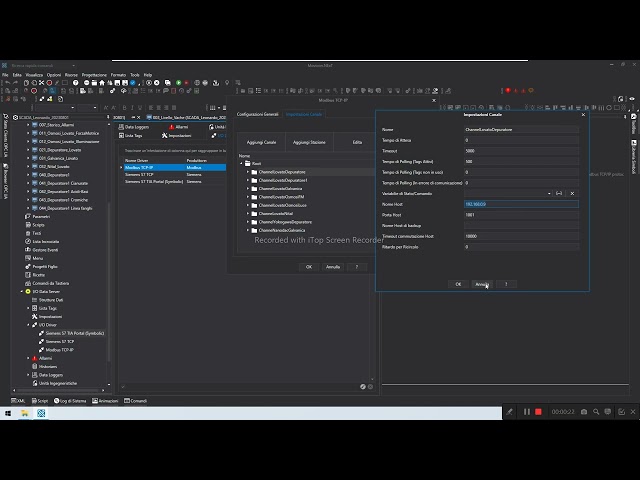
Task: Expand the 021_Depuratore_Lovato tree node
Action: 28,150
